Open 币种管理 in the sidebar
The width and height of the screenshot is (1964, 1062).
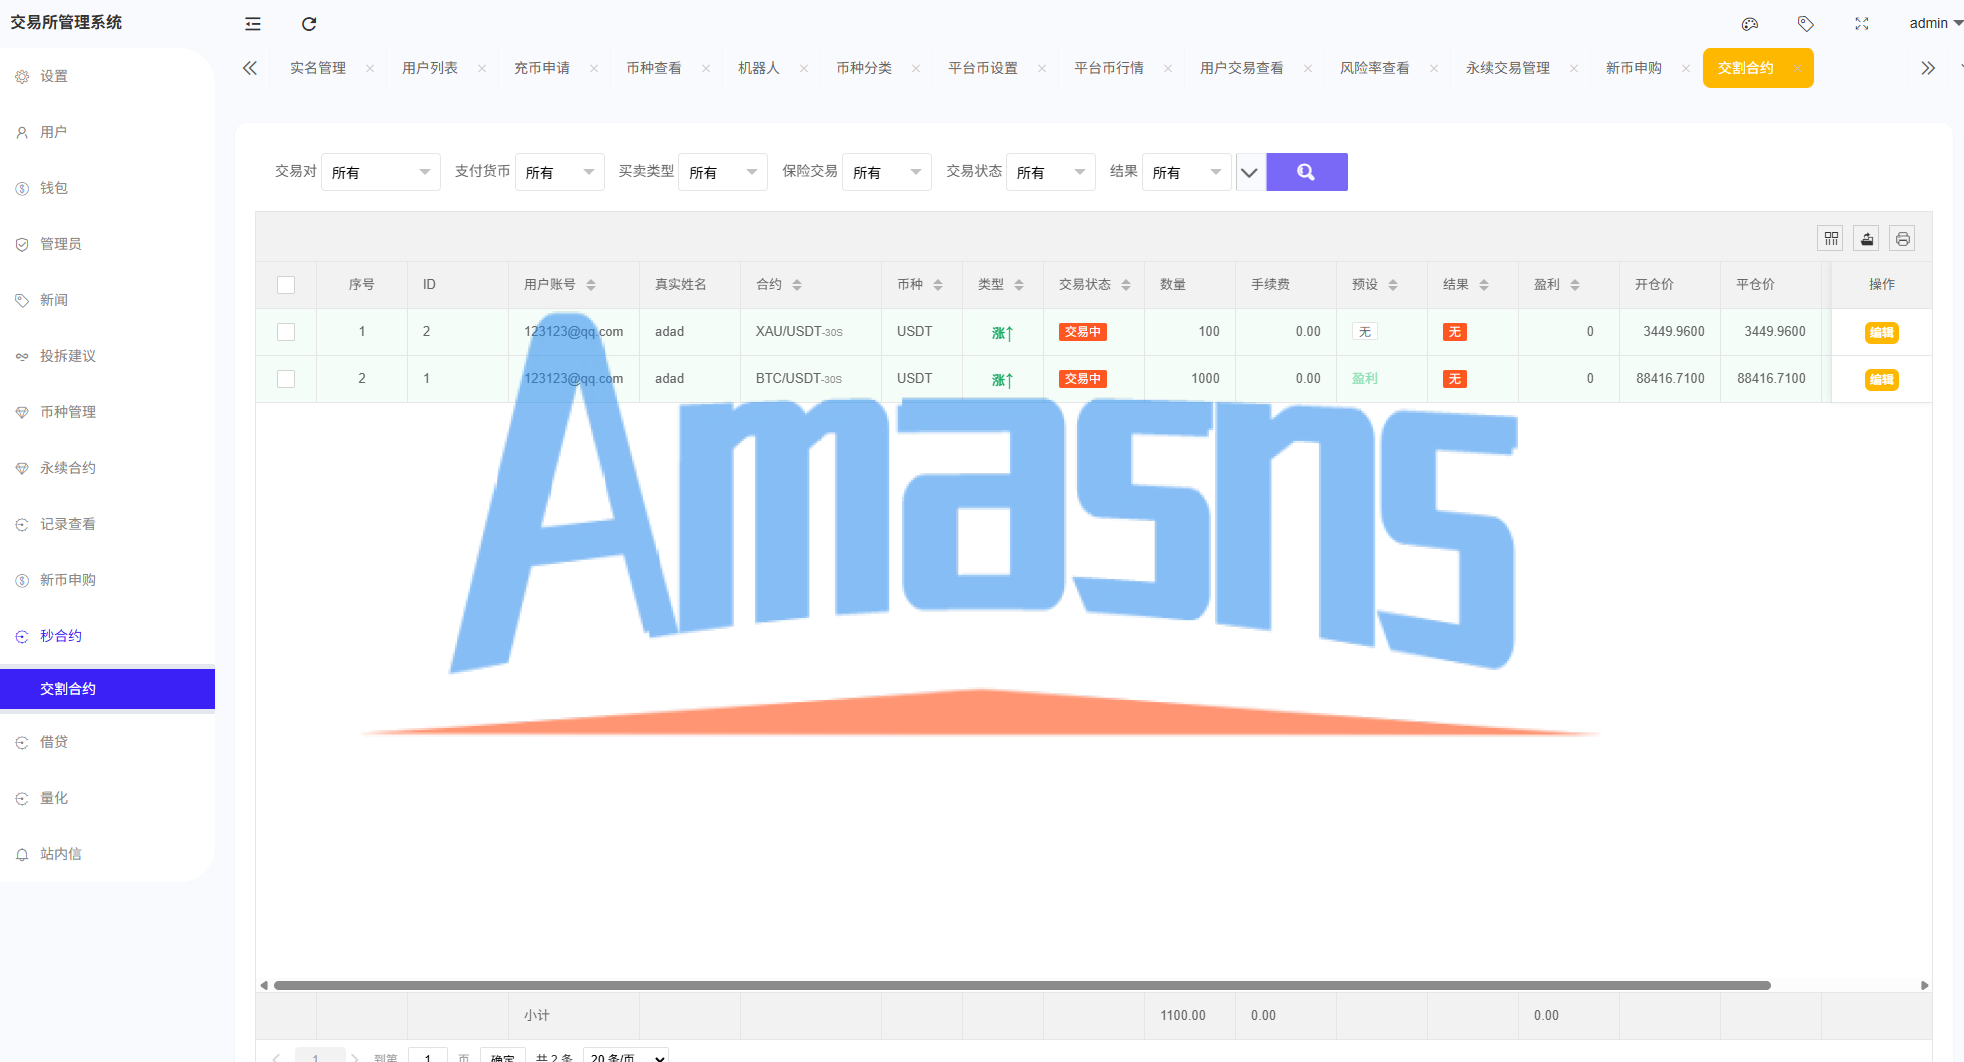point(68,412)
